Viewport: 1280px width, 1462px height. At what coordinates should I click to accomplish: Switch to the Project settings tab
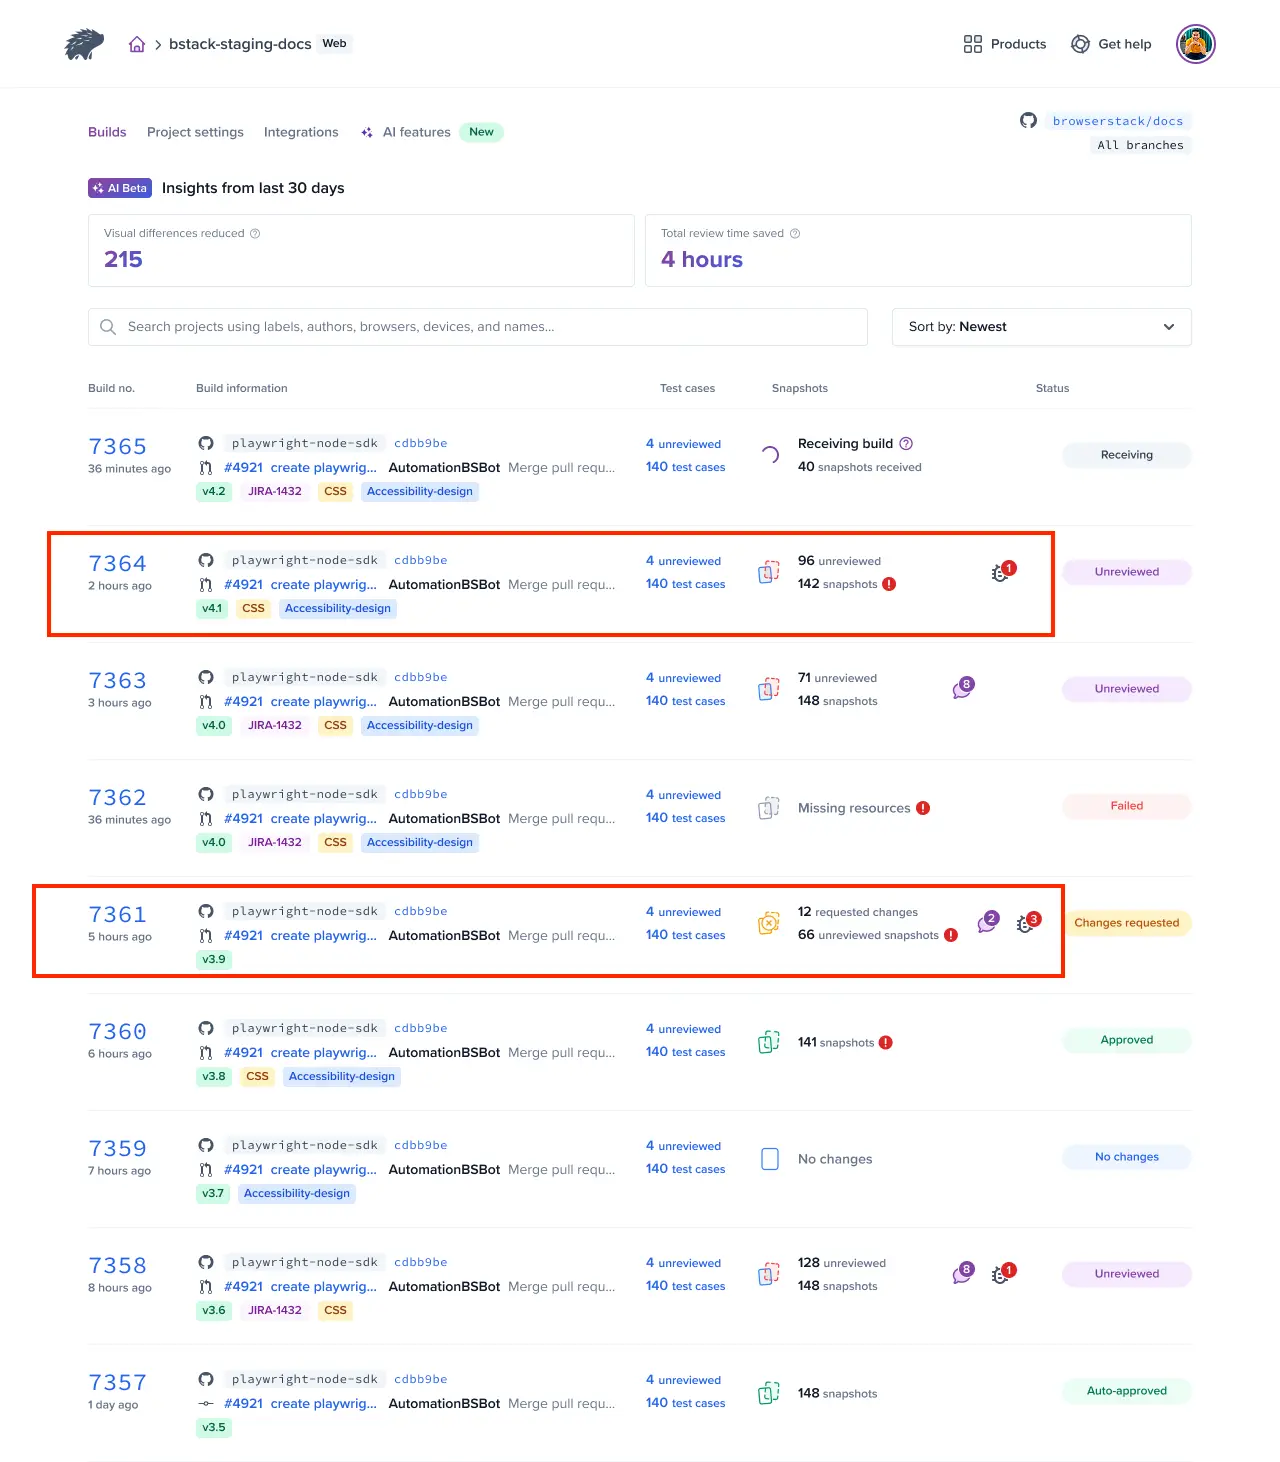click(195, 131)
